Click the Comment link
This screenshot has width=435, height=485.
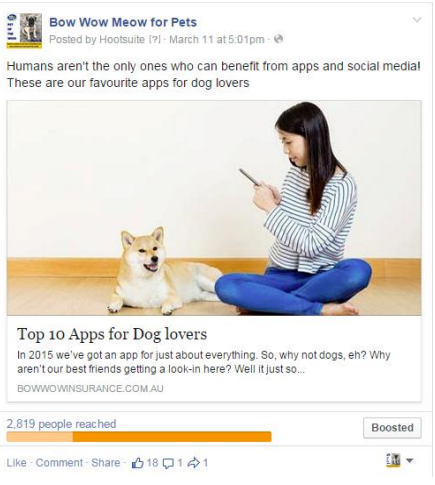tap(59, 463)
